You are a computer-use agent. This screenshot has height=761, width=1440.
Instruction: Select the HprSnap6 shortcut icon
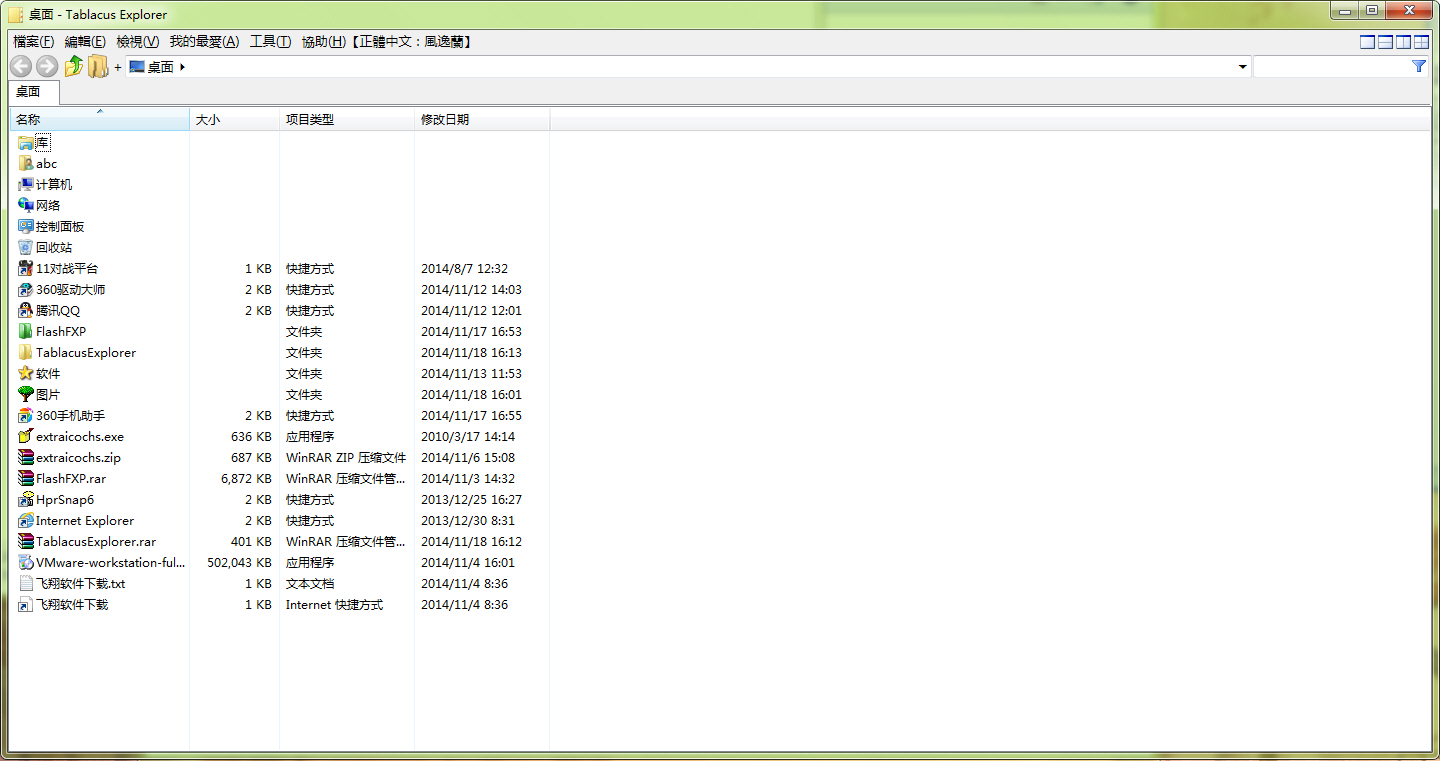[26, 499]
